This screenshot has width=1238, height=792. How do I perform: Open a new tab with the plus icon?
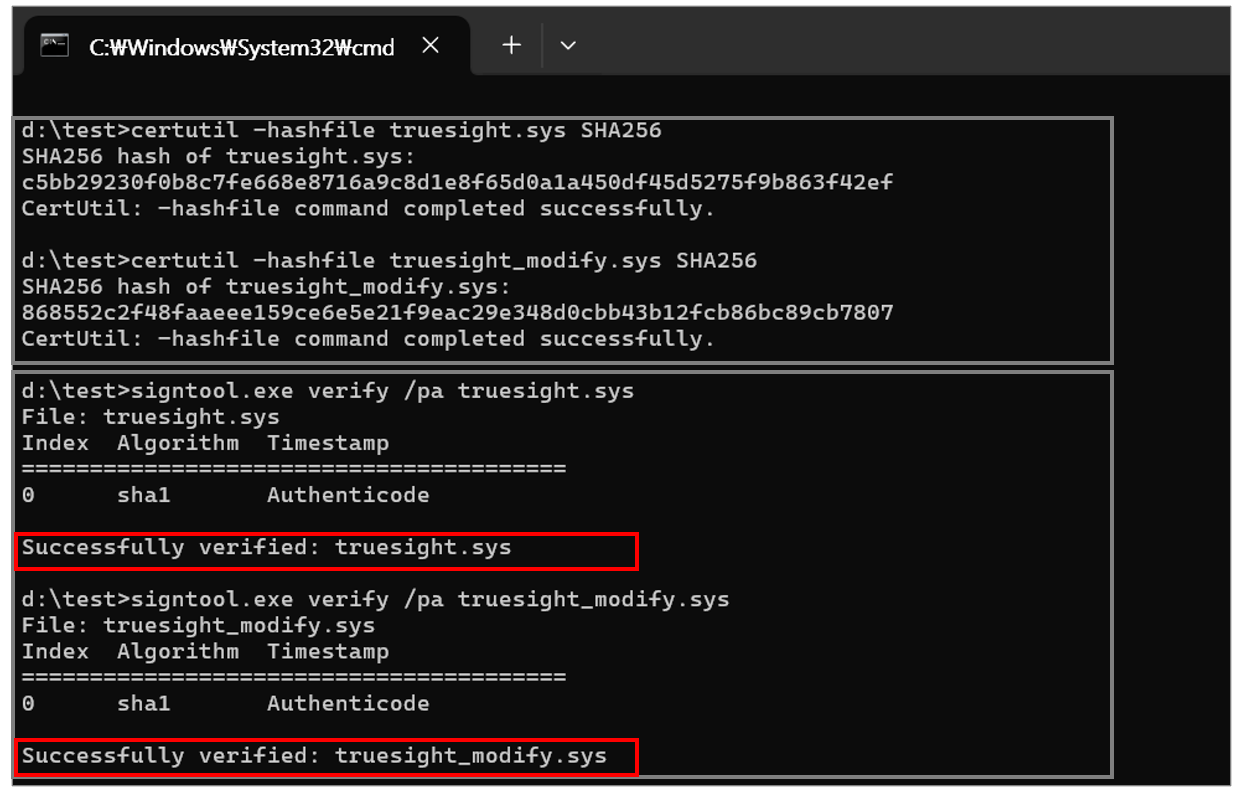click(x=511, y=45)
